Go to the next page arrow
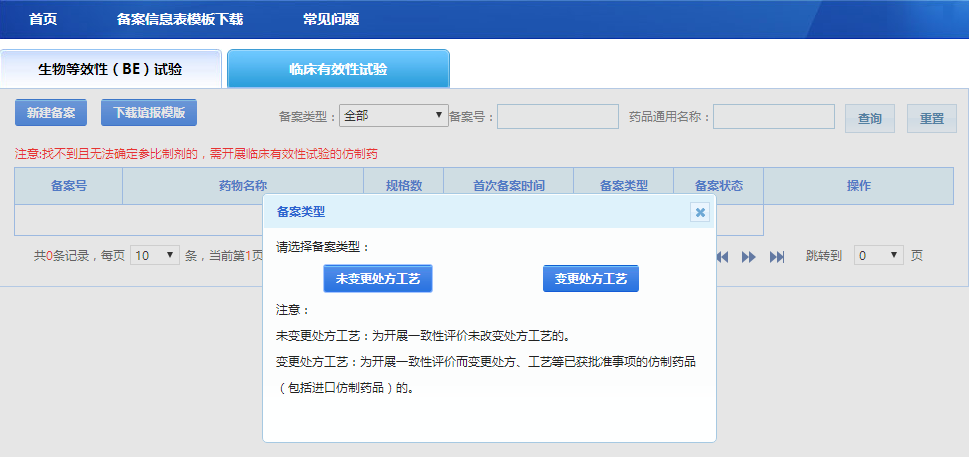This screenshot has width=969, height=457. click(748, 257)
